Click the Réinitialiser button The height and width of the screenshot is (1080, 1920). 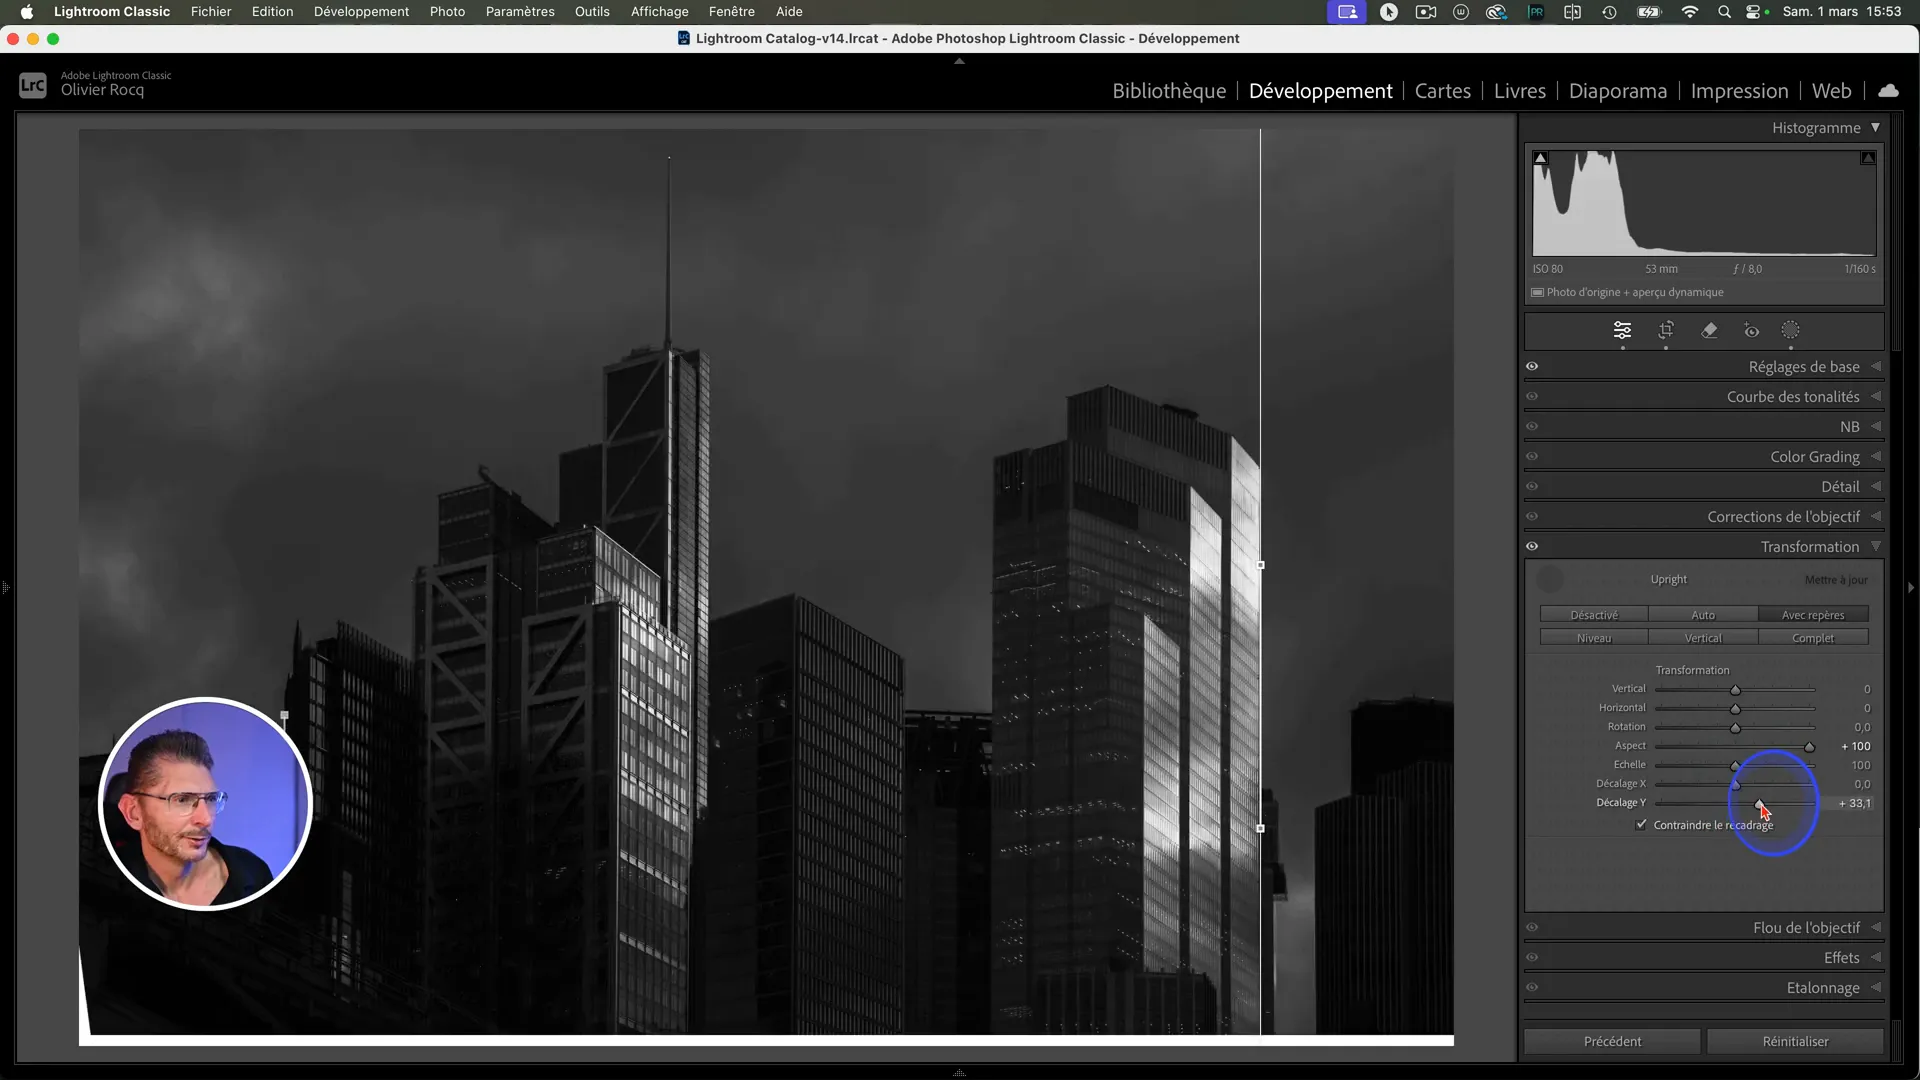[1795, 1042]
